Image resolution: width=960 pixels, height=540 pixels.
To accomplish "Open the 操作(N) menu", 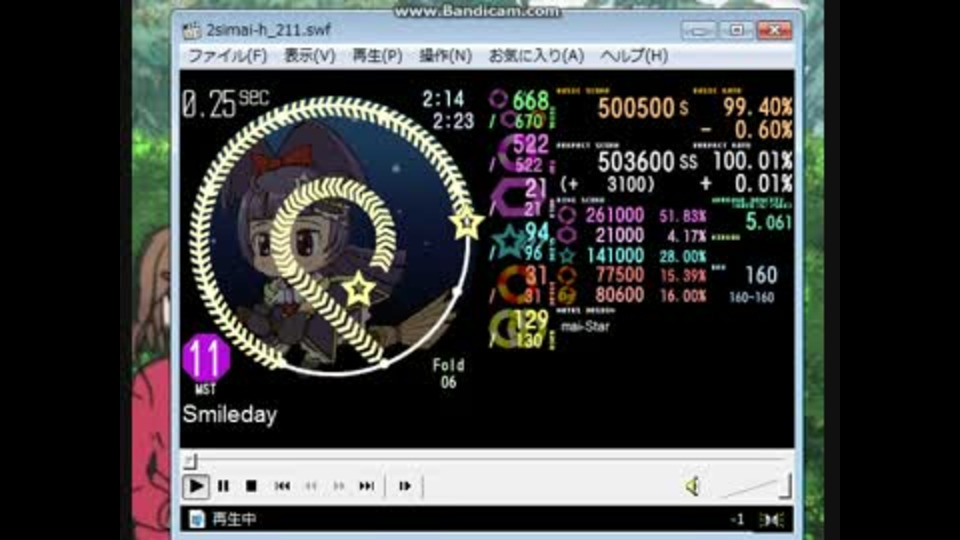I will click(445, 56).
